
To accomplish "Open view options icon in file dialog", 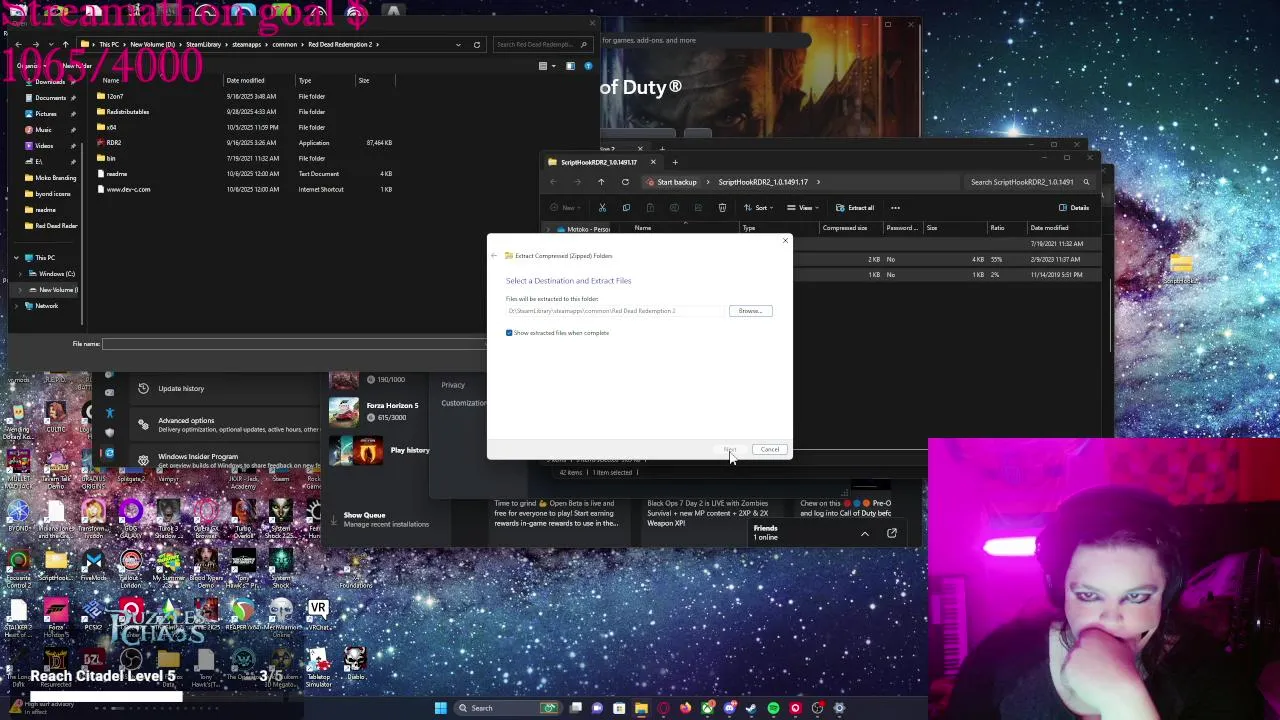I will click(x=545, y=66).
